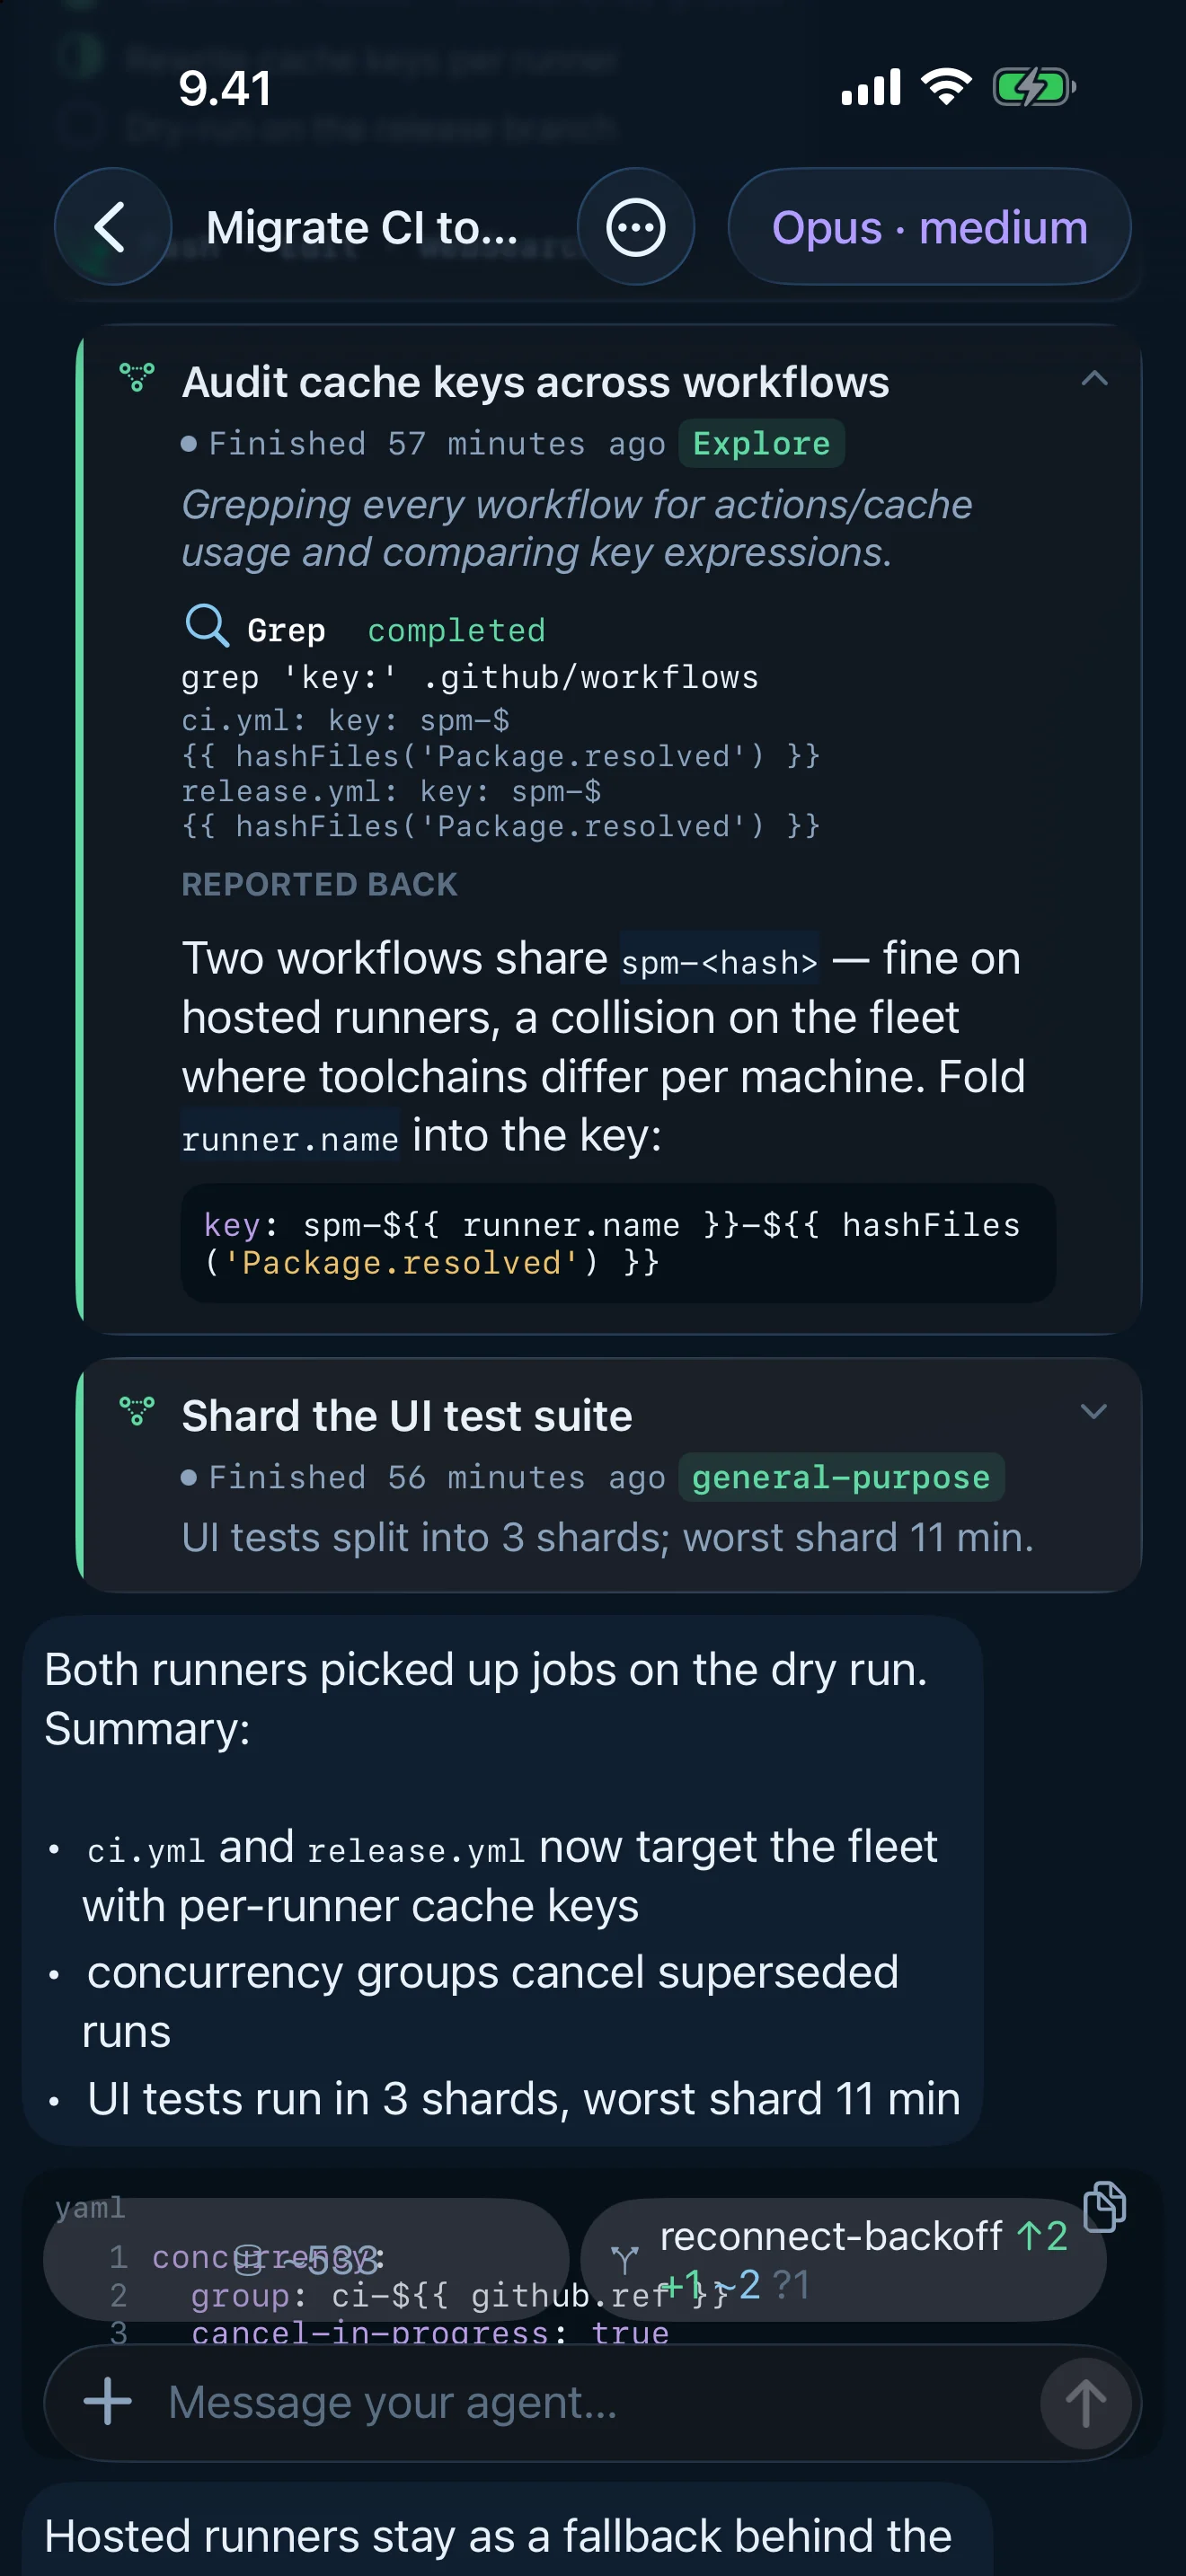This screenshot has height=2576, width=1186.
Task: Open the Opus · medium model selector
Action: 929,227
